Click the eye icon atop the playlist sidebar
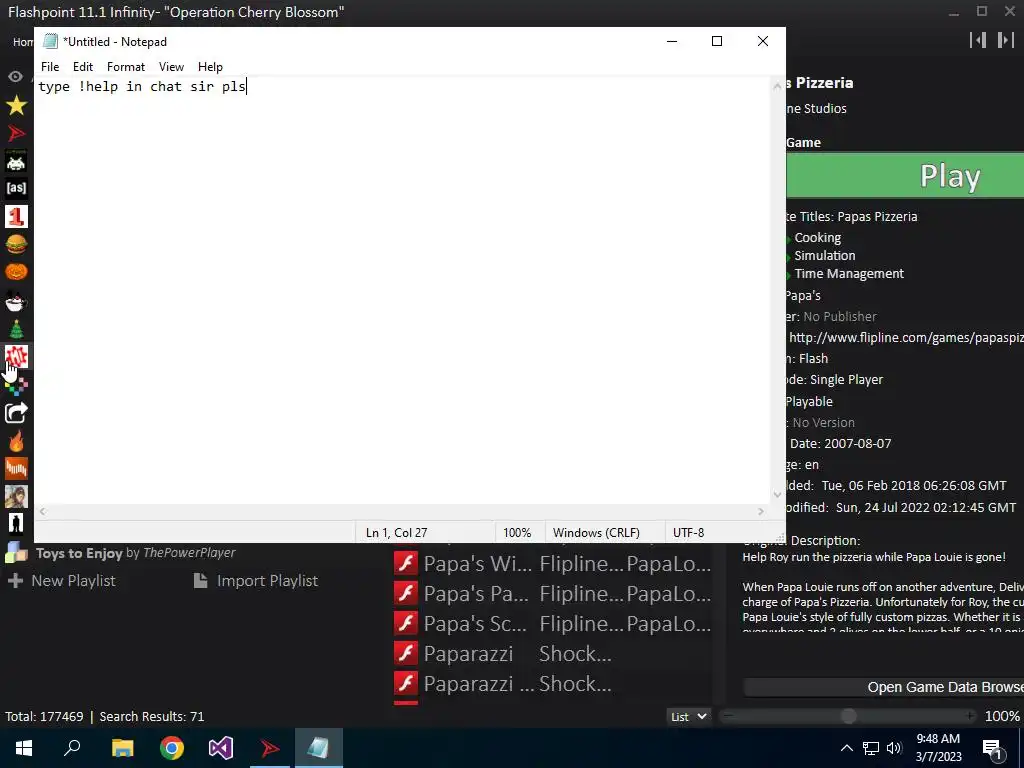Screen dimensions: 1024x768 (x=16, y=77)
